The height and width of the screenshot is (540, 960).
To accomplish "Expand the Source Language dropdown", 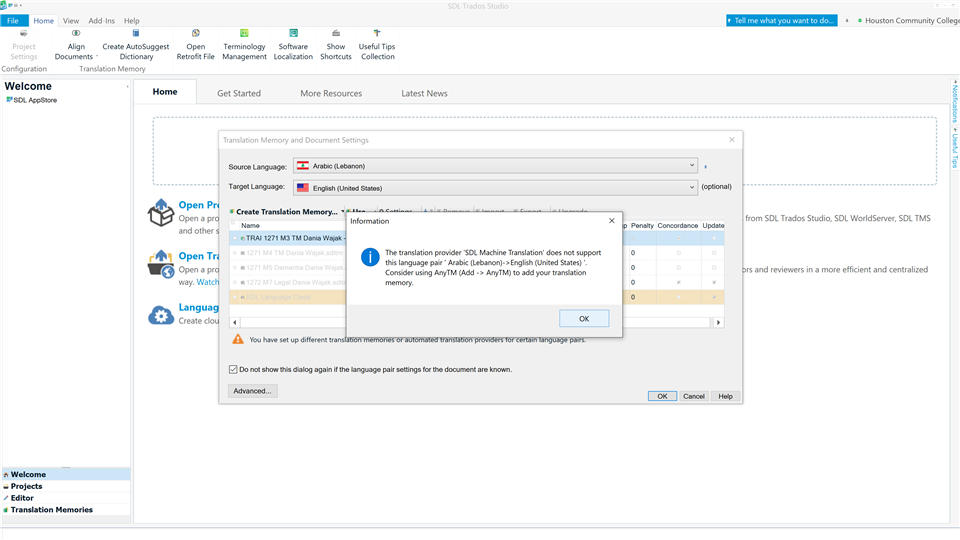I will pyautogui.click(x=692, y=165).
